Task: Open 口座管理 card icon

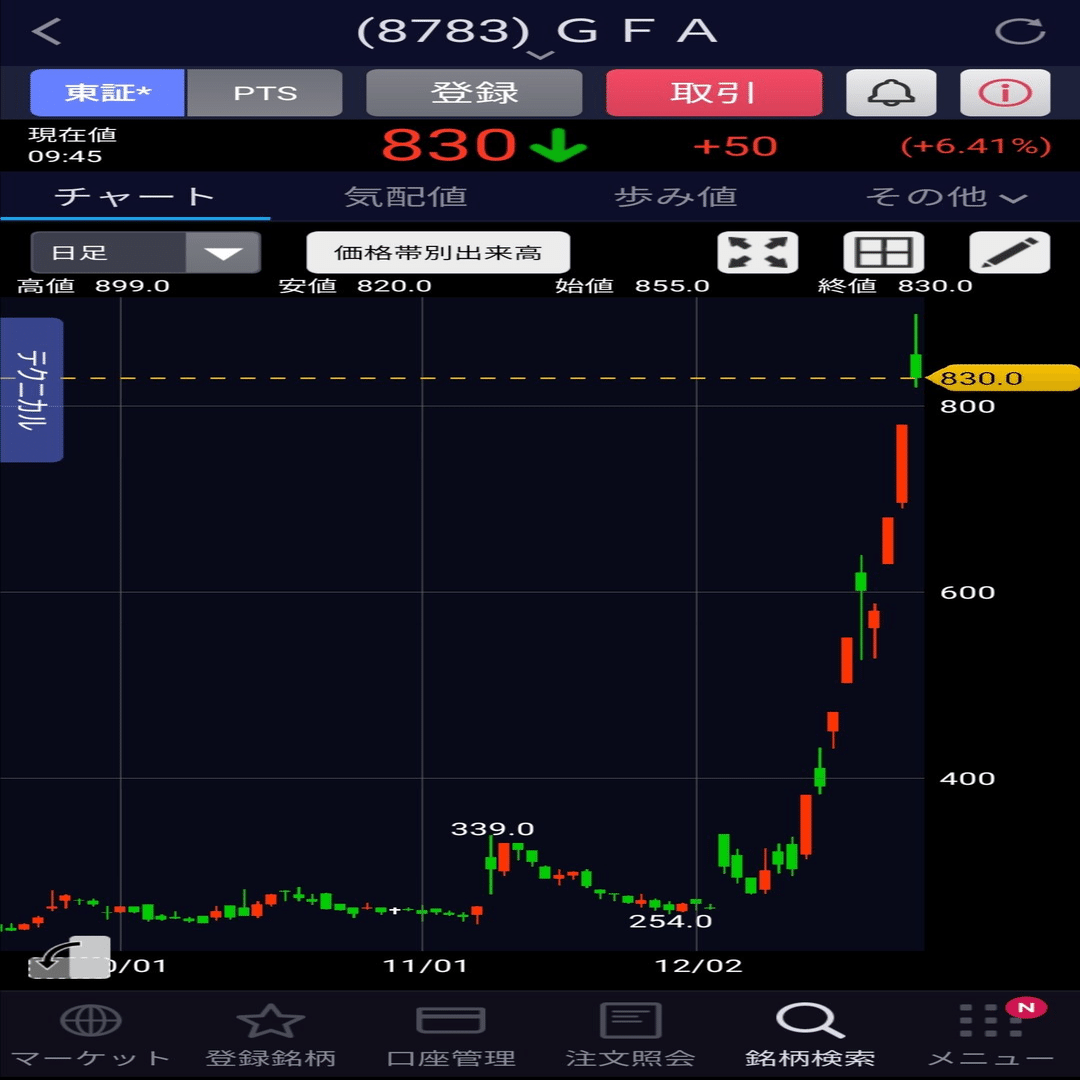Action: (450, 1020)
